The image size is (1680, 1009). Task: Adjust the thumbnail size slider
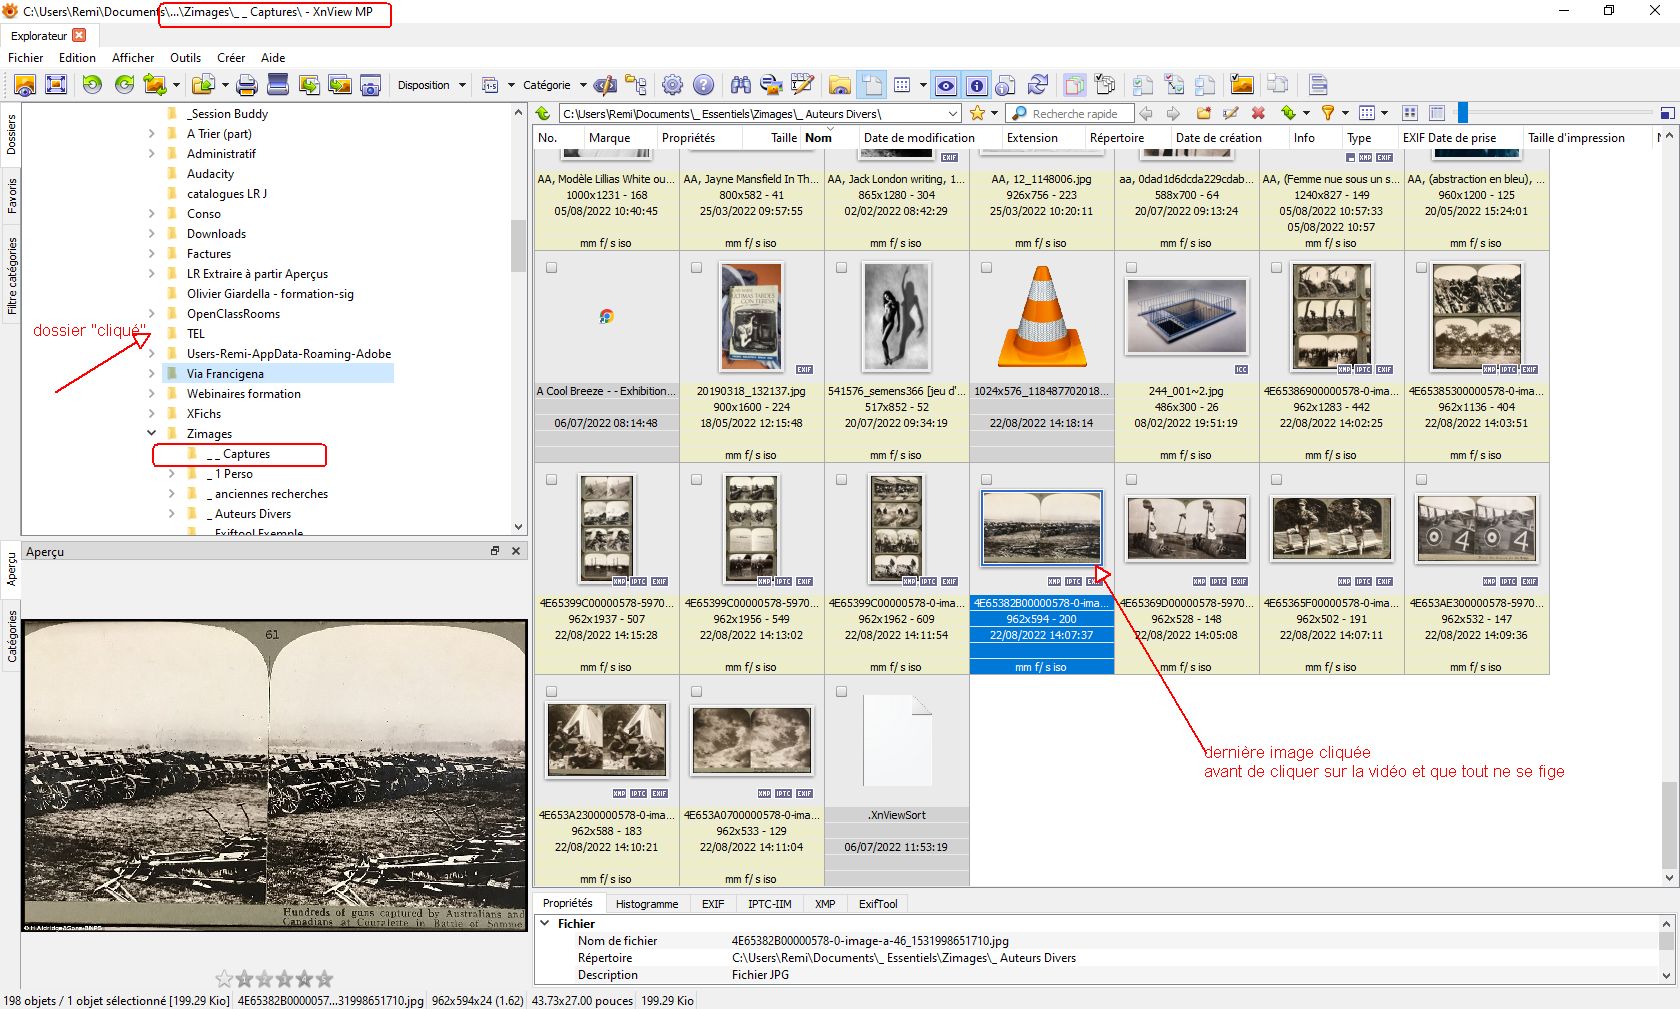click(x=1462, y=113)
